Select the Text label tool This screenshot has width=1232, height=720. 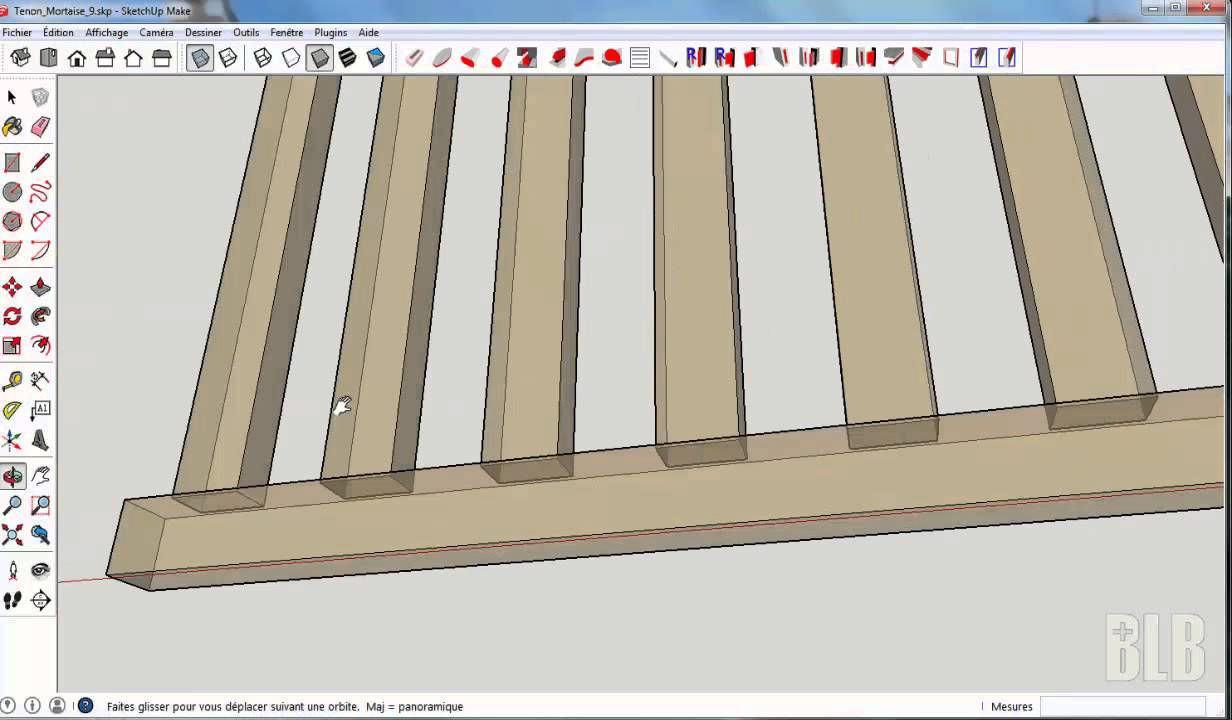[40, 410]
